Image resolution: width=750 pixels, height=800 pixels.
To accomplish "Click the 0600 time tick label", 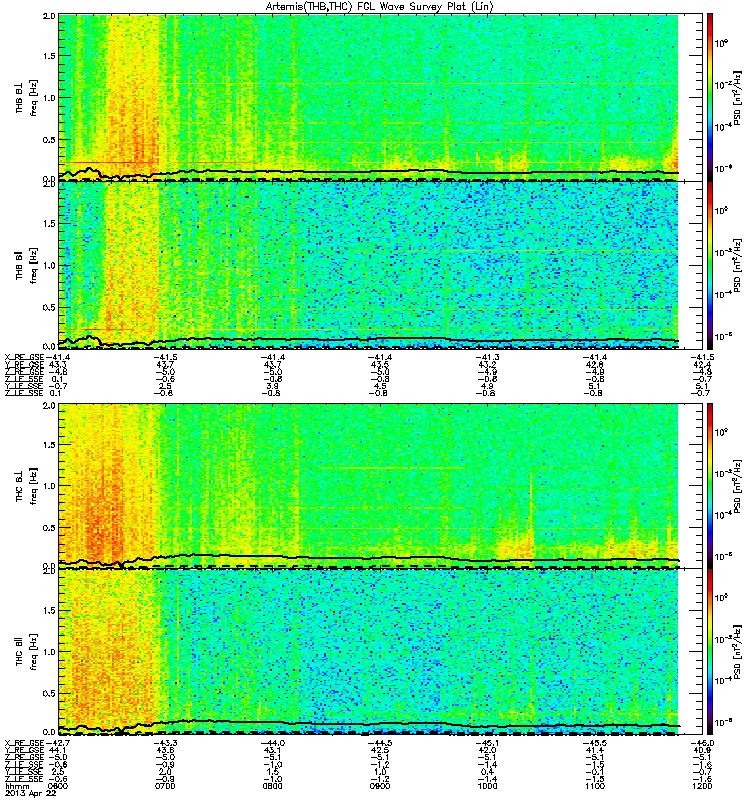I will point(59,786).
